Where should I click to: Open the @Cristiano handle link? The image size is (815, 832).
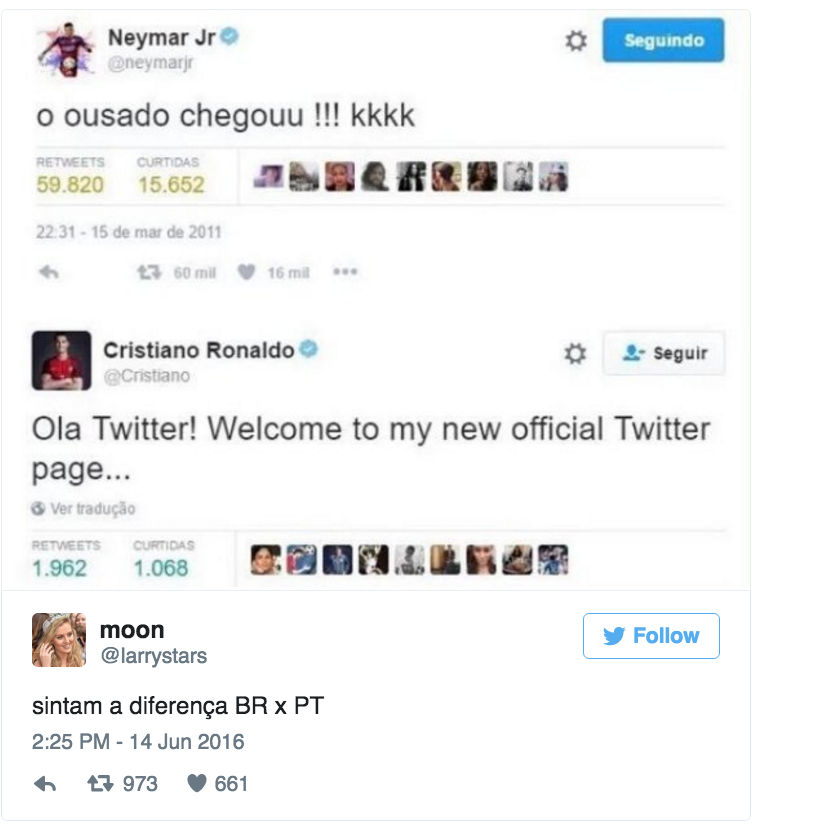click(x=147, y=376)
